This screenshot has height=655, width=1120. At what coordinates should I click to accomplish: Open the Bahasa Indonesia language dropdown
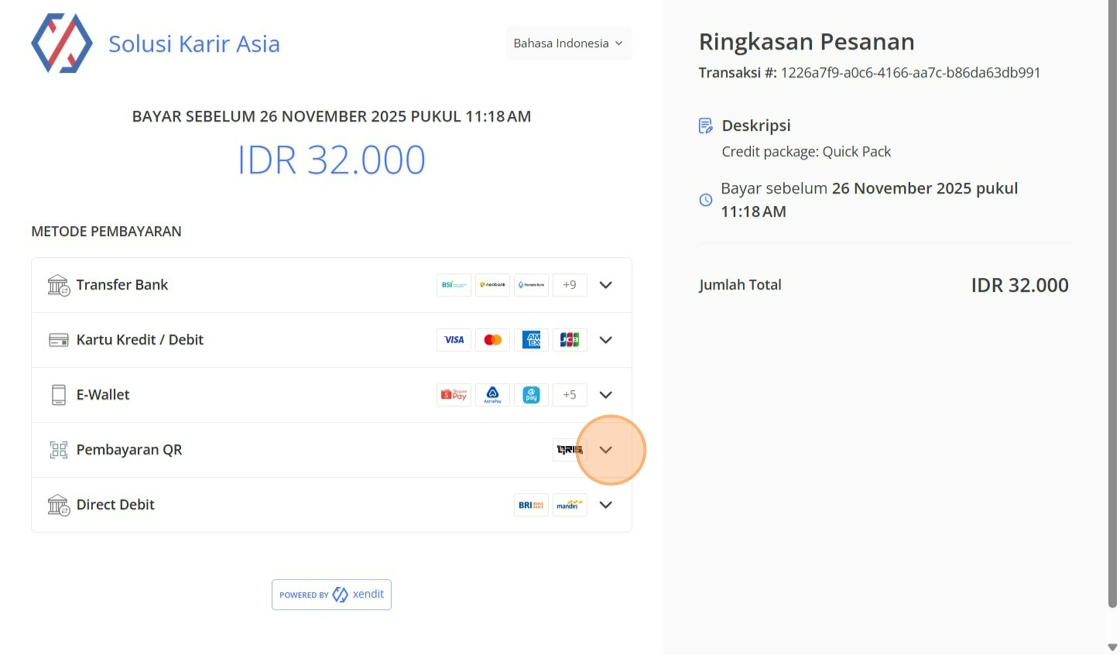(x=568, y=43)
